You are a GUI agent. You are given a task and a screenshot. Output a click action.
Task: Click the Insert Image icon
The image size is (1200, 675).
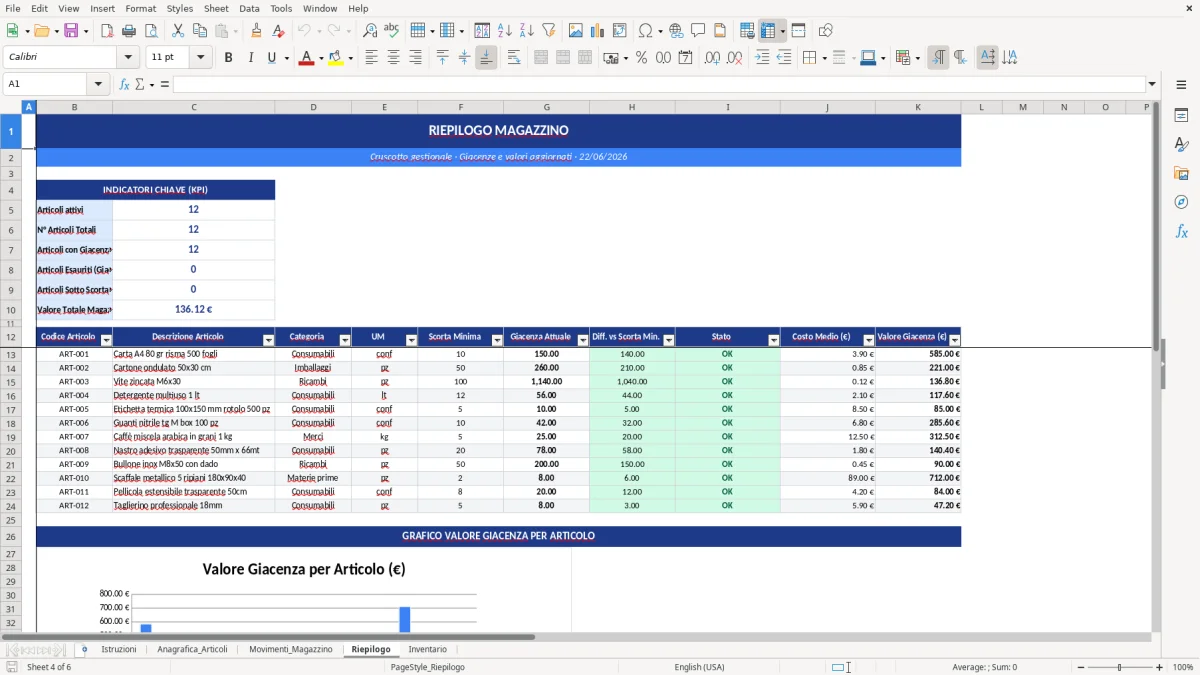point(576,31)
